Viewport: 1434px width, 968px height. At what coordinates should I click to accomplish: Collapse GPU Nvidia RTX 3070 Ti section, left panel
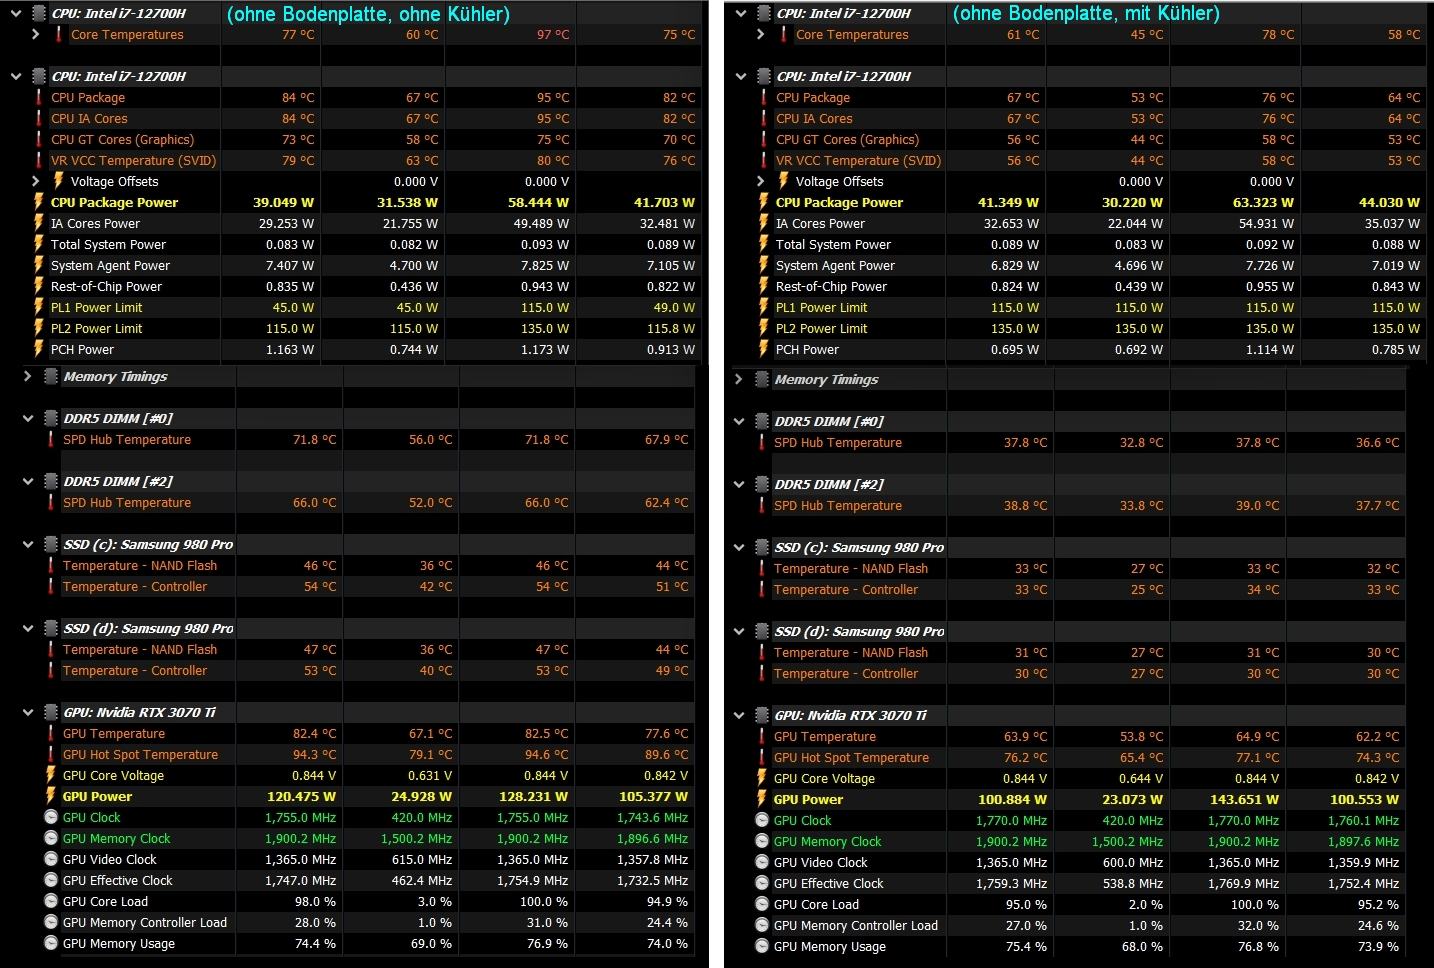point(28,713)
